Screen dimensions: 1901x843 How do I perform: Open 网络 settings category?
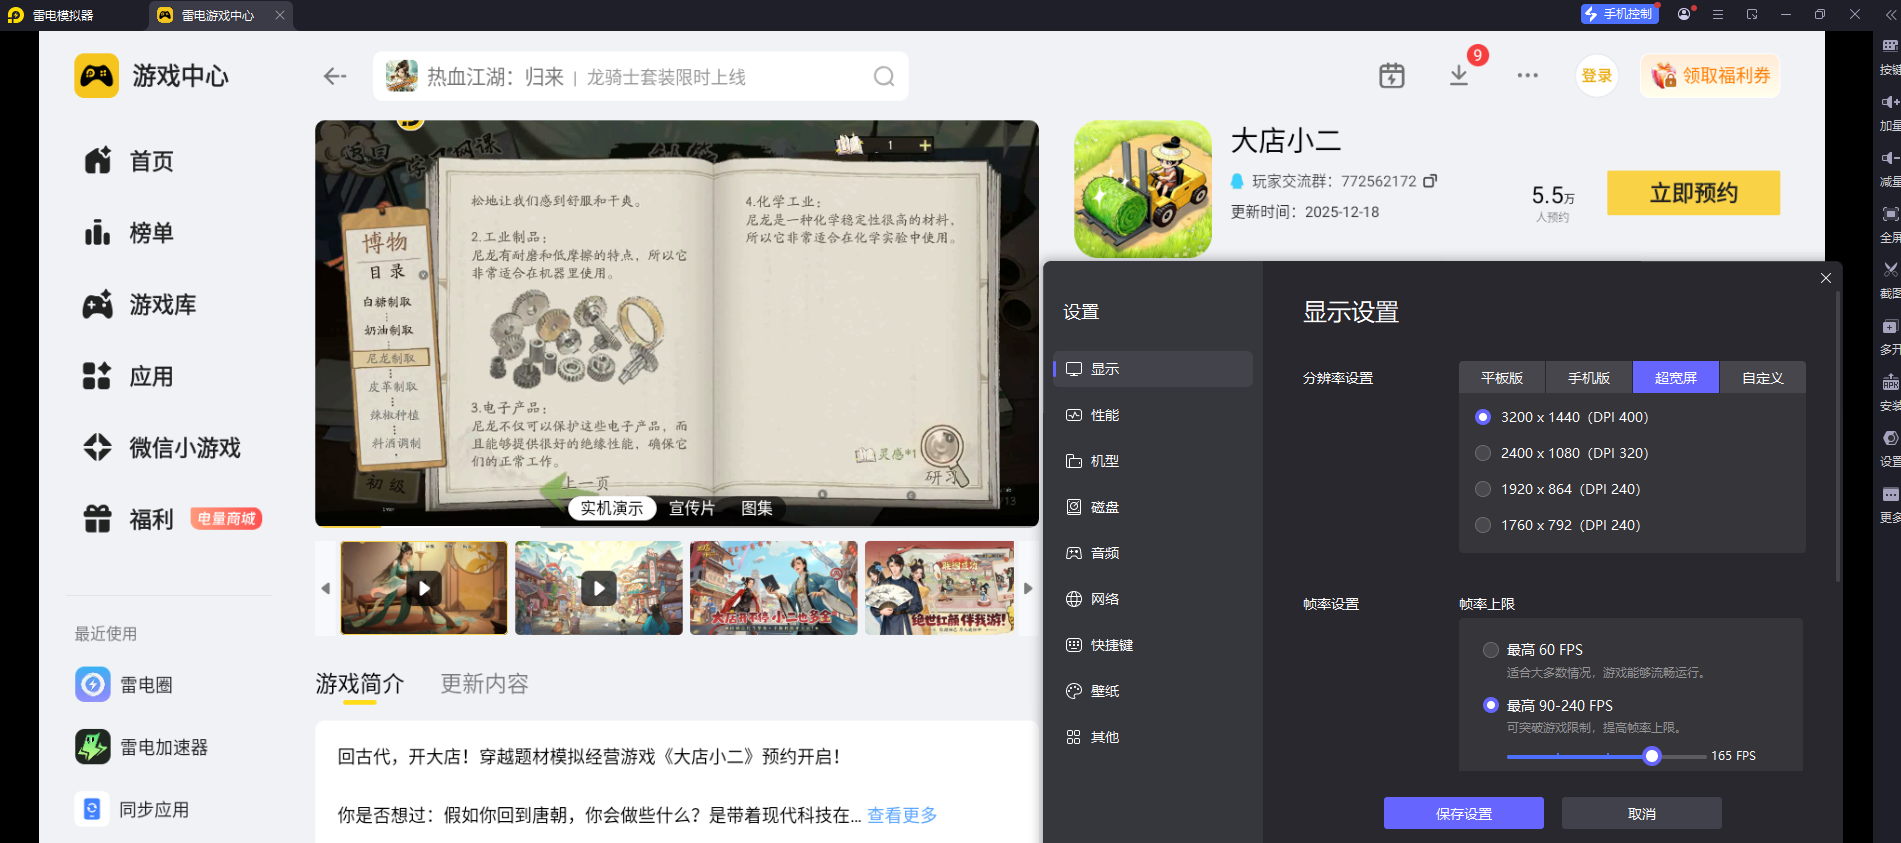coord(1153,599)
